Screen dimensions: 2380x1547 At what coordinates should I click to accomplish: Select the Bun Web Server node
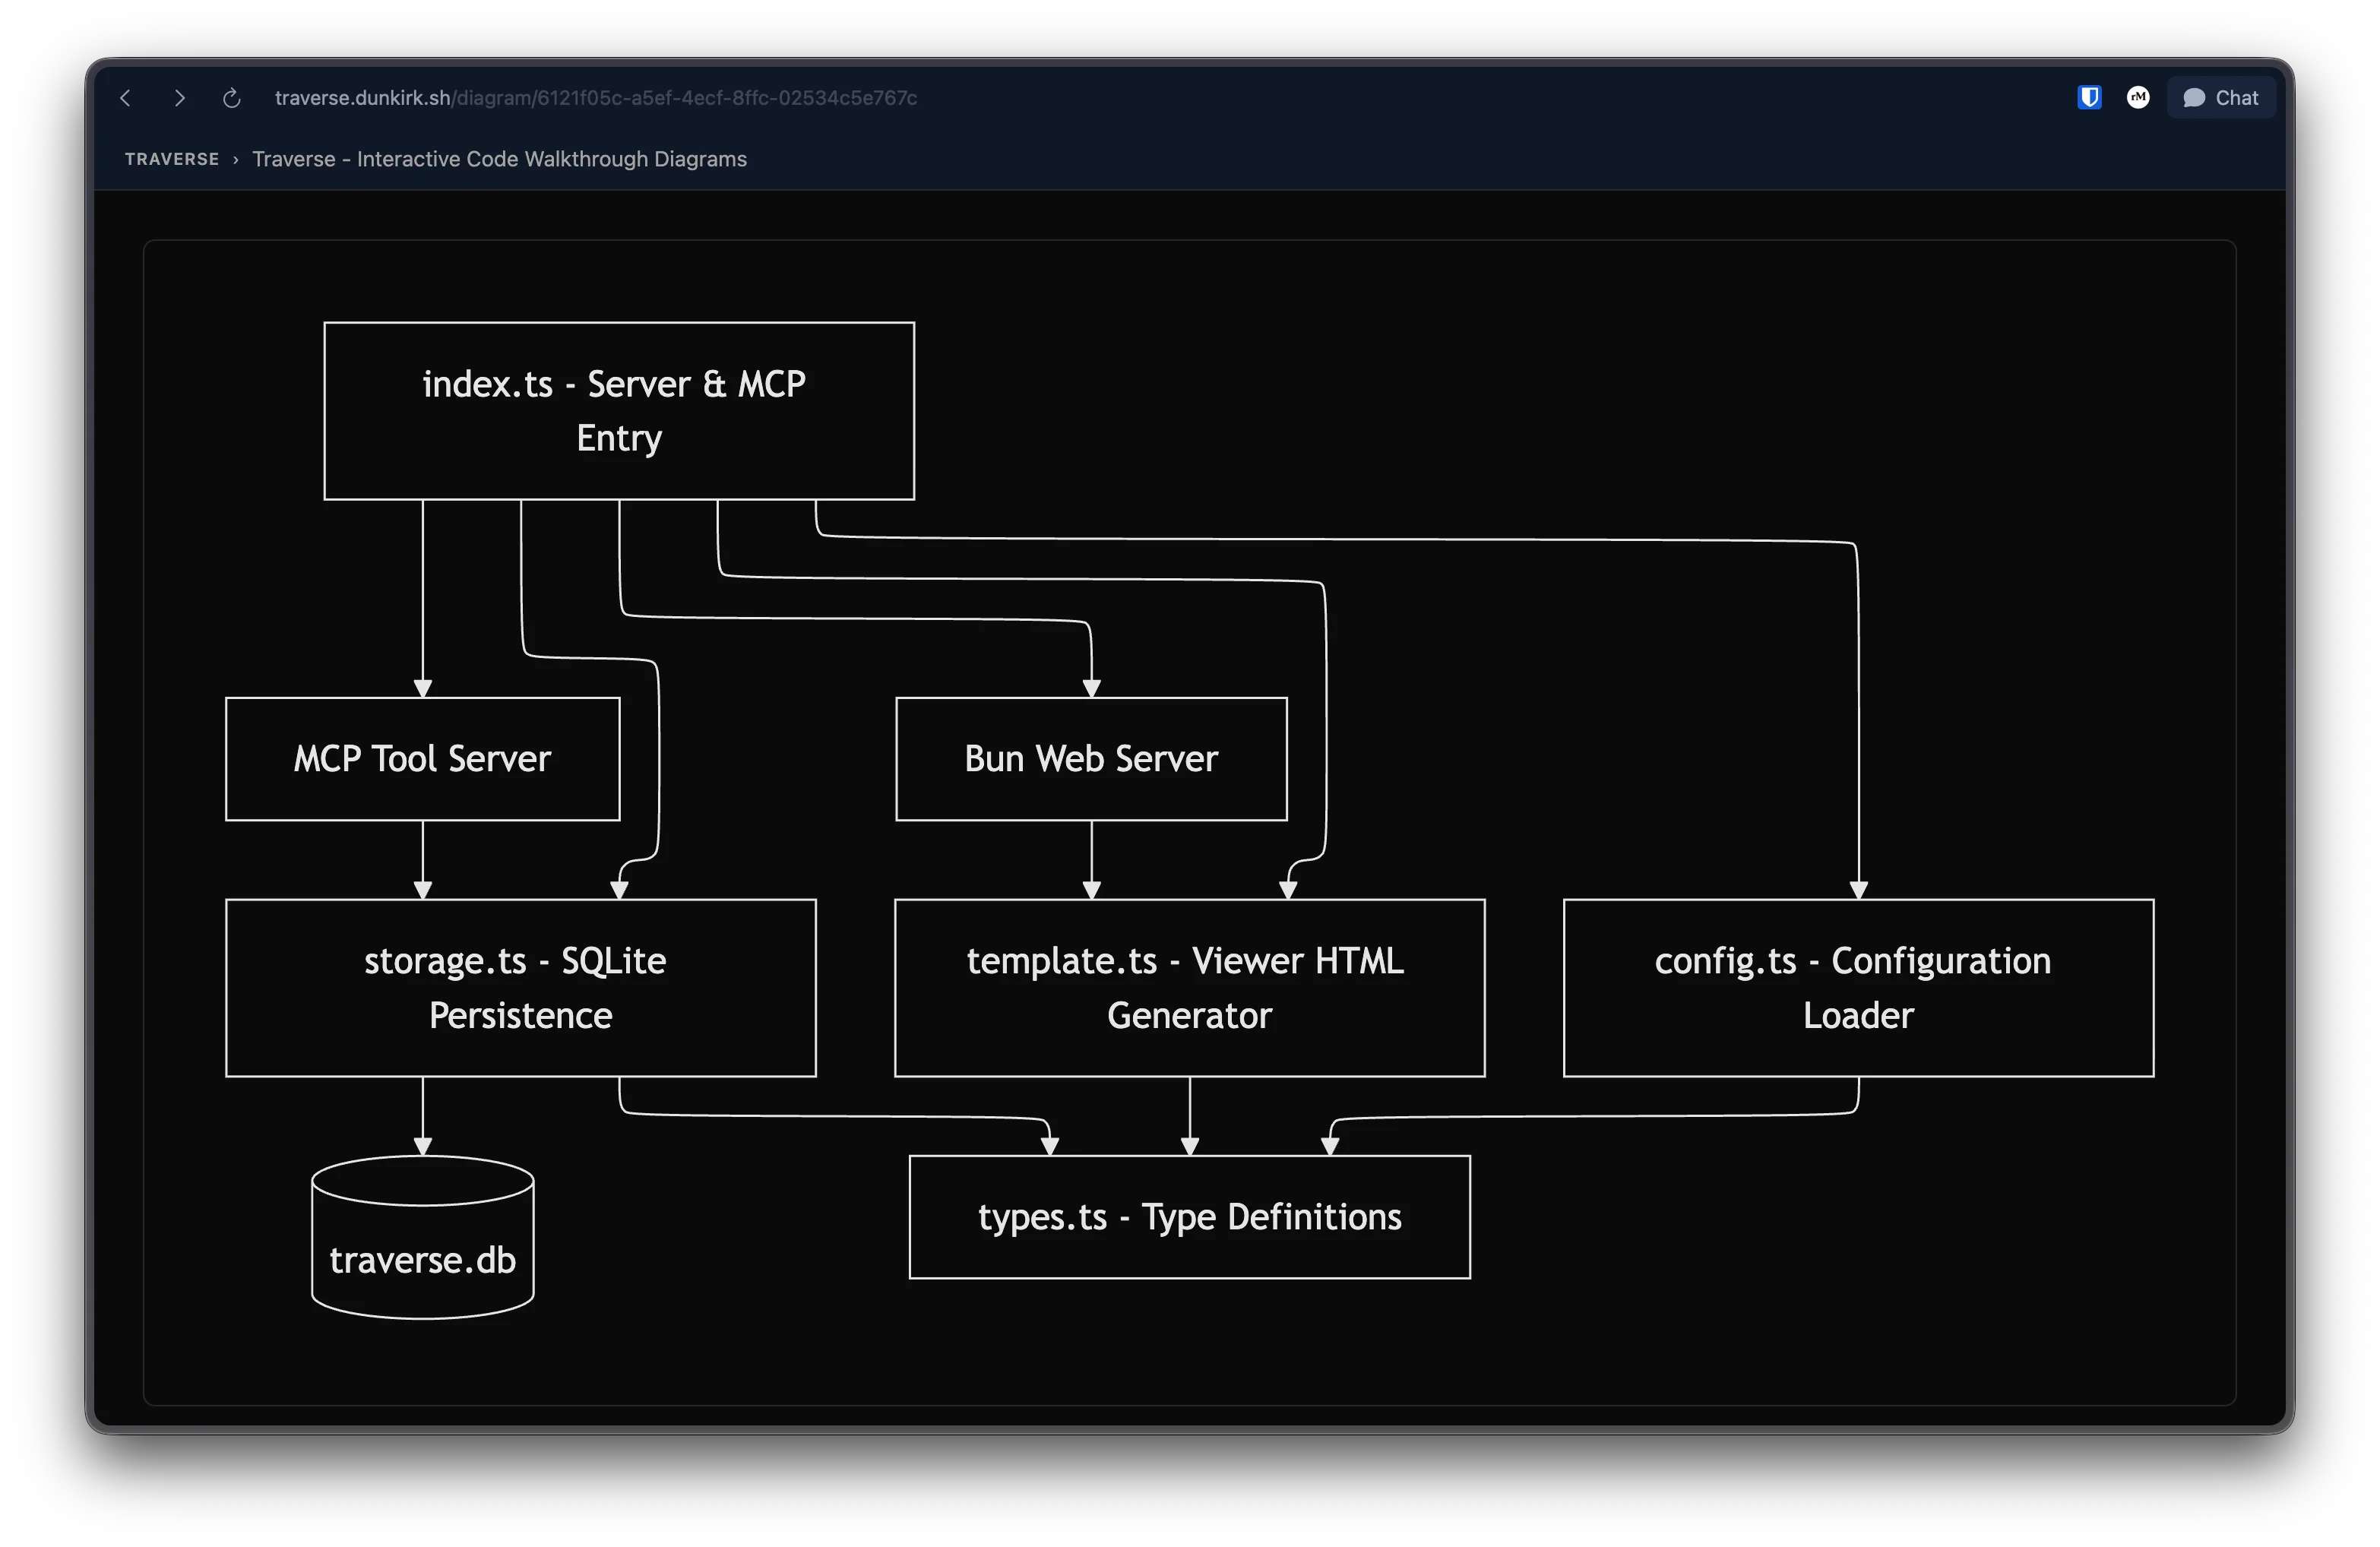pyautogui.click(x=1090, y=759)
